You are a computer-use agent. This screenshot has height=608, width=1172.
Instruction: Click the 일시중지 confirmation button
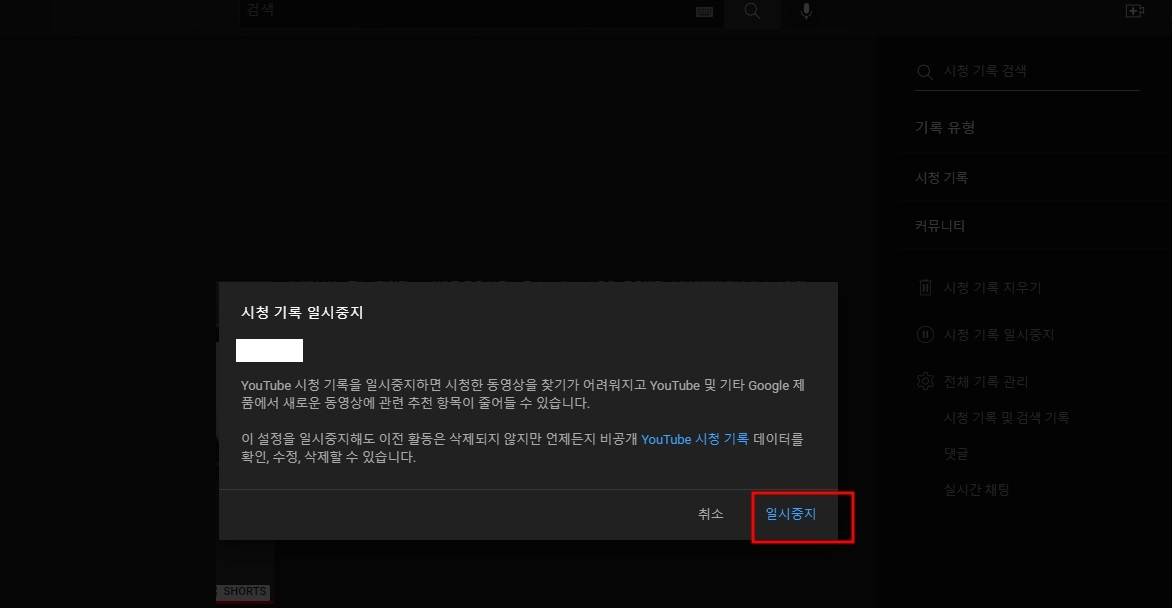point(791,513)
